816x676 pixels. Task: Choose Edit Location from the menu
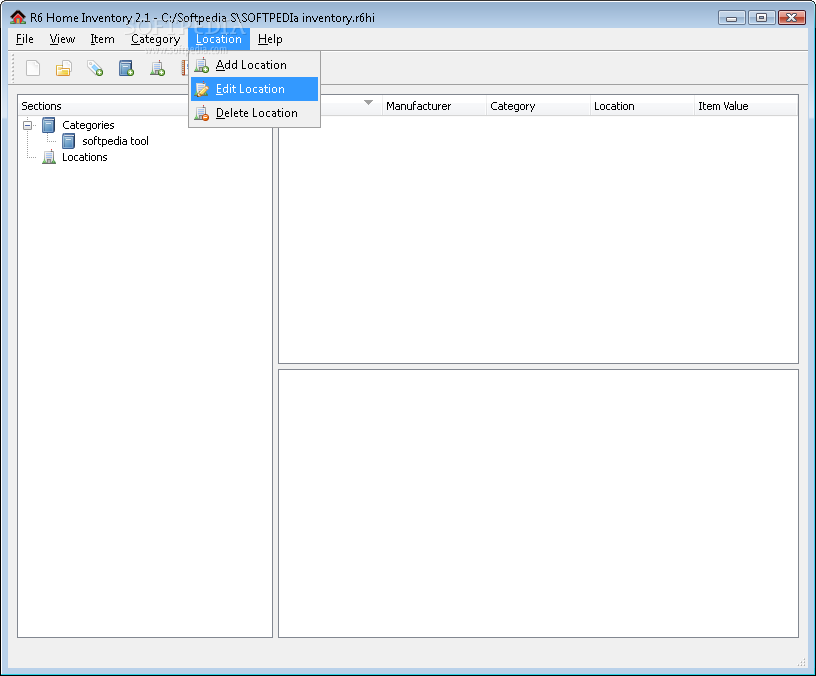(254, 89)
